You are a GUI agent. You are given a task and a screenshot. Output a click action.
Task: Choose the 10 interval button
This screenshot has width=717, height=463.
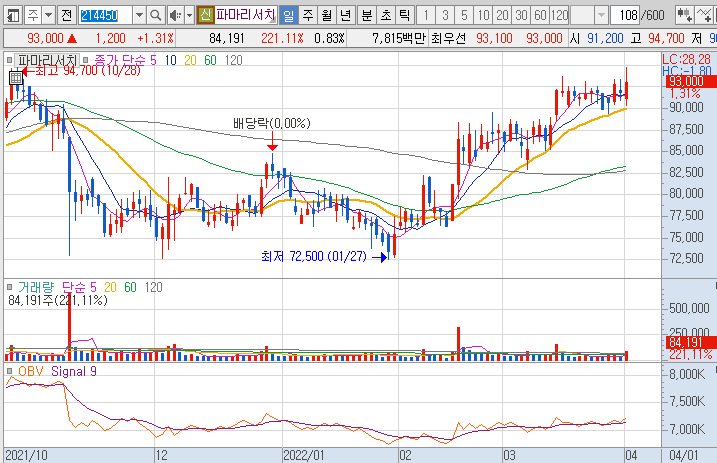point(483,16)
